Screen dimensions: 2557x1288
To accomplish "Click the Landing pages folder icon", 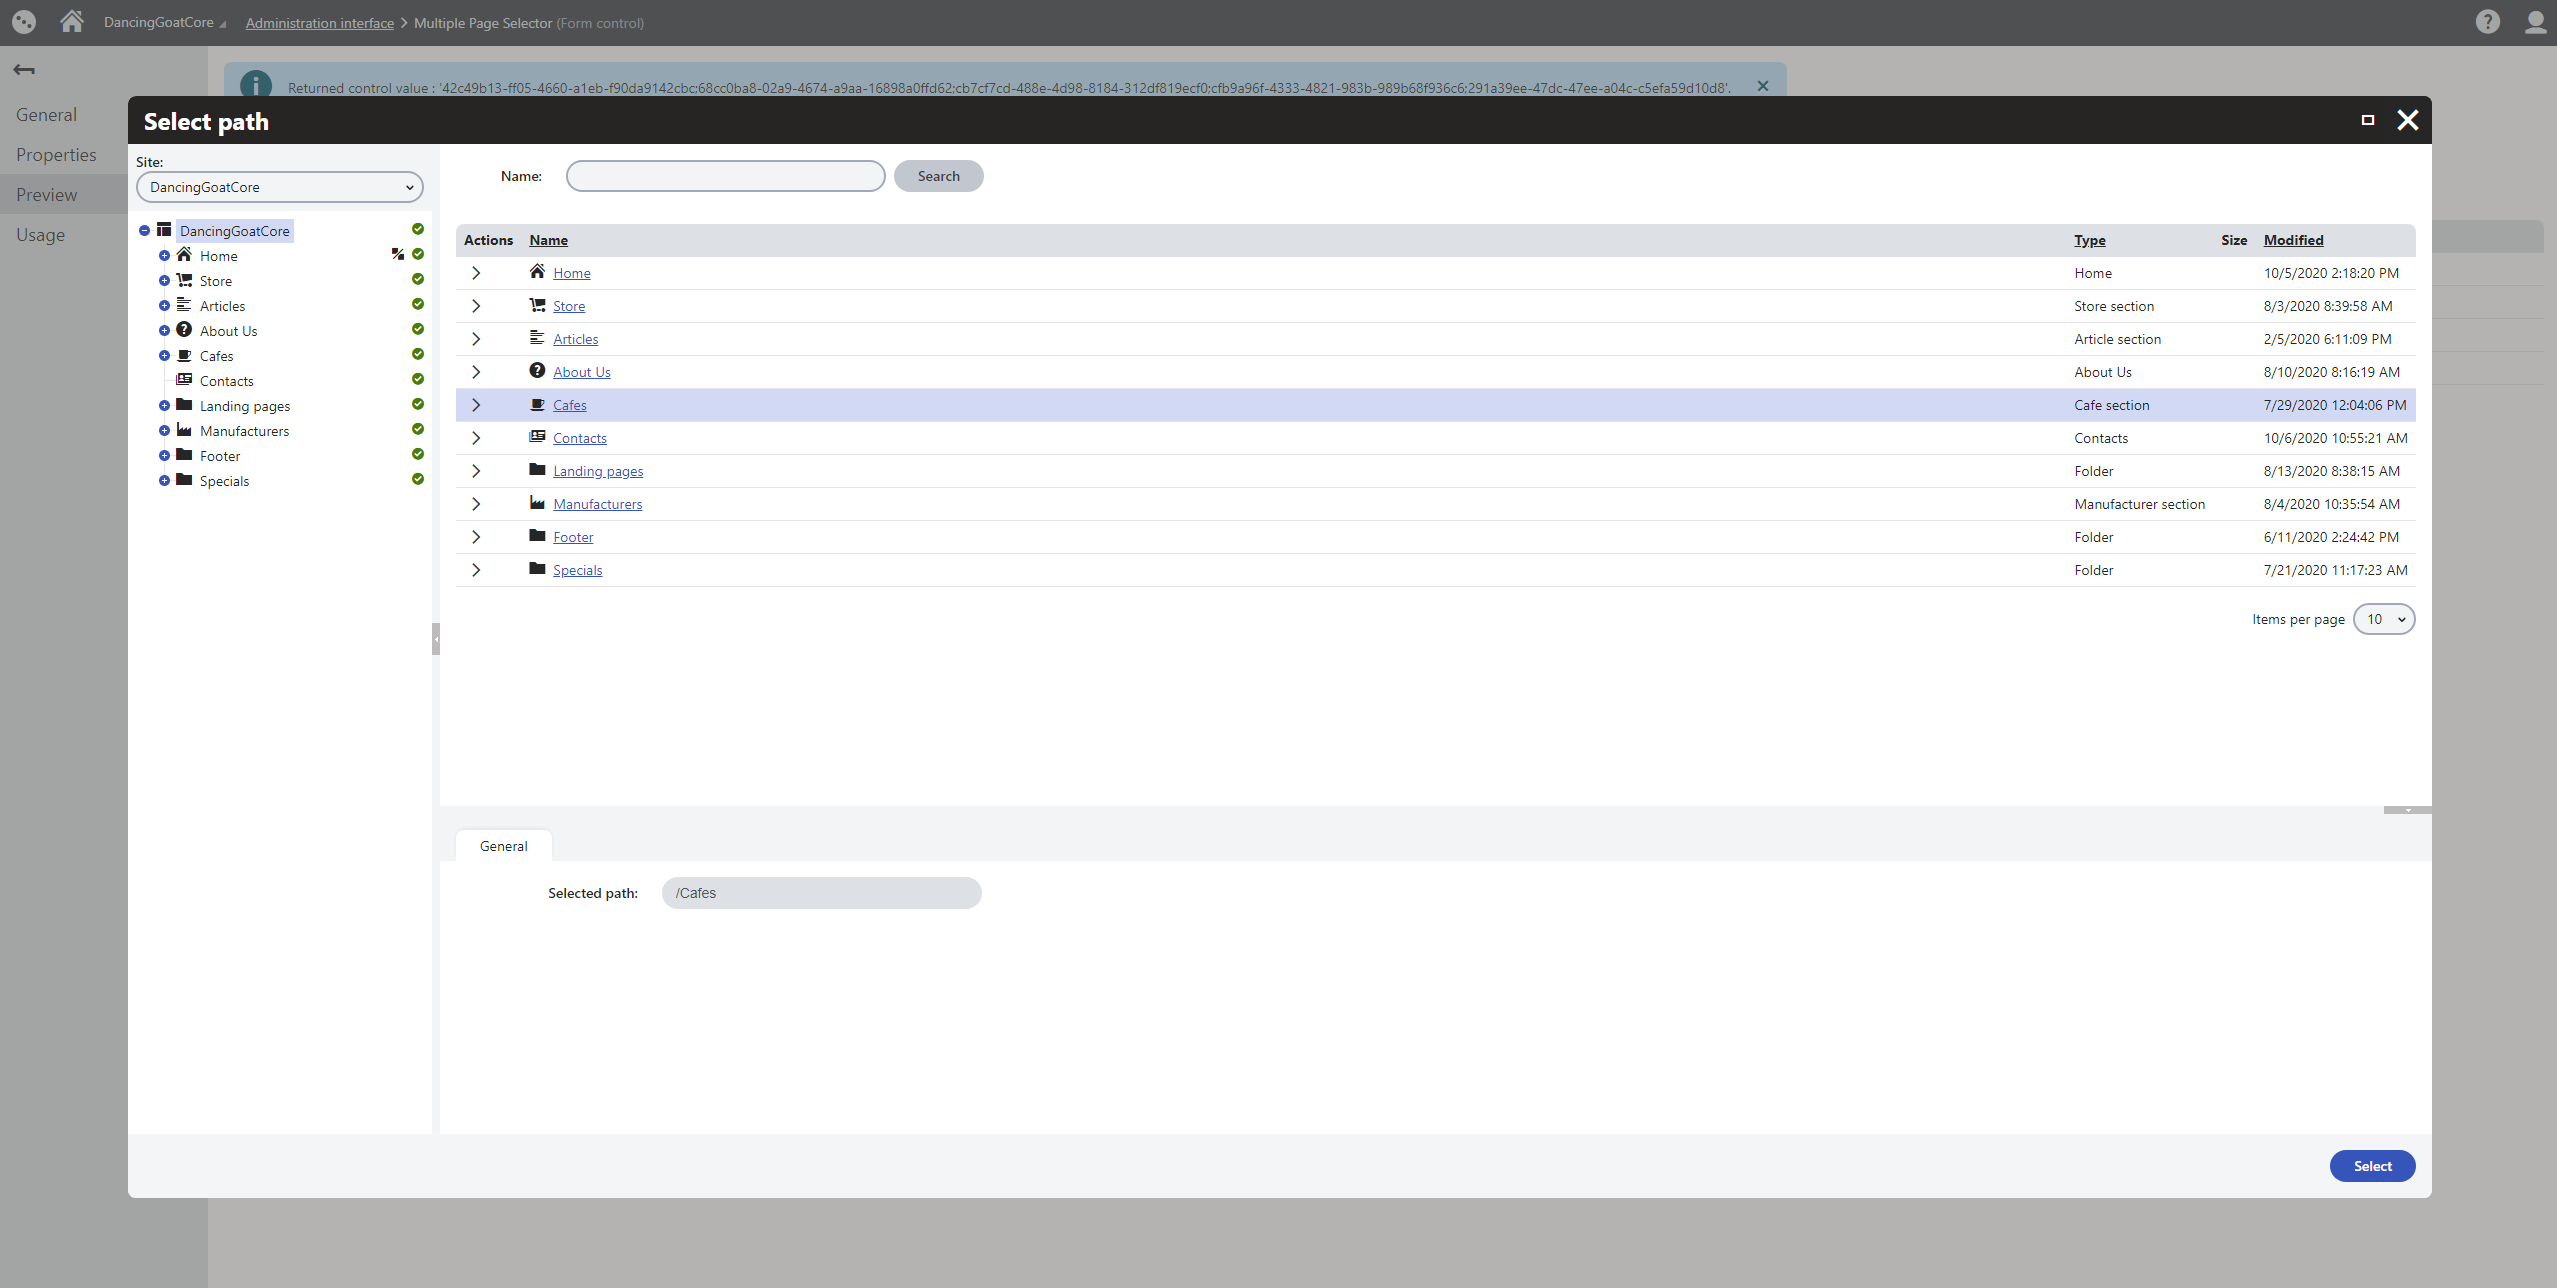I will point(537,470).
